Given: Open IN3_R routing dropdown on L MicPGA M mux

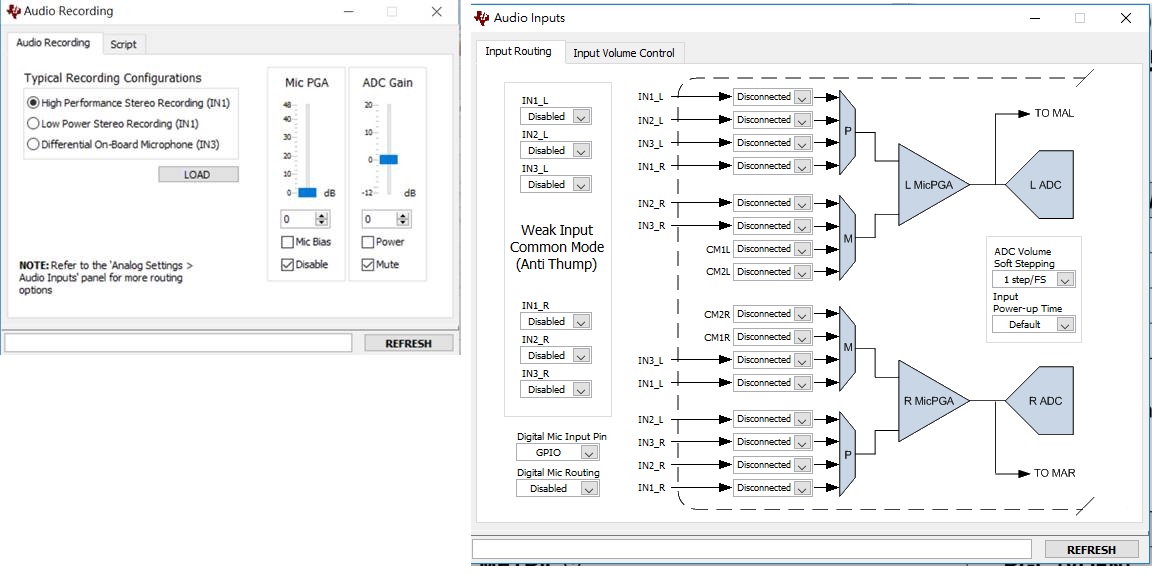Looking at the screenshot, I should 772,226.
